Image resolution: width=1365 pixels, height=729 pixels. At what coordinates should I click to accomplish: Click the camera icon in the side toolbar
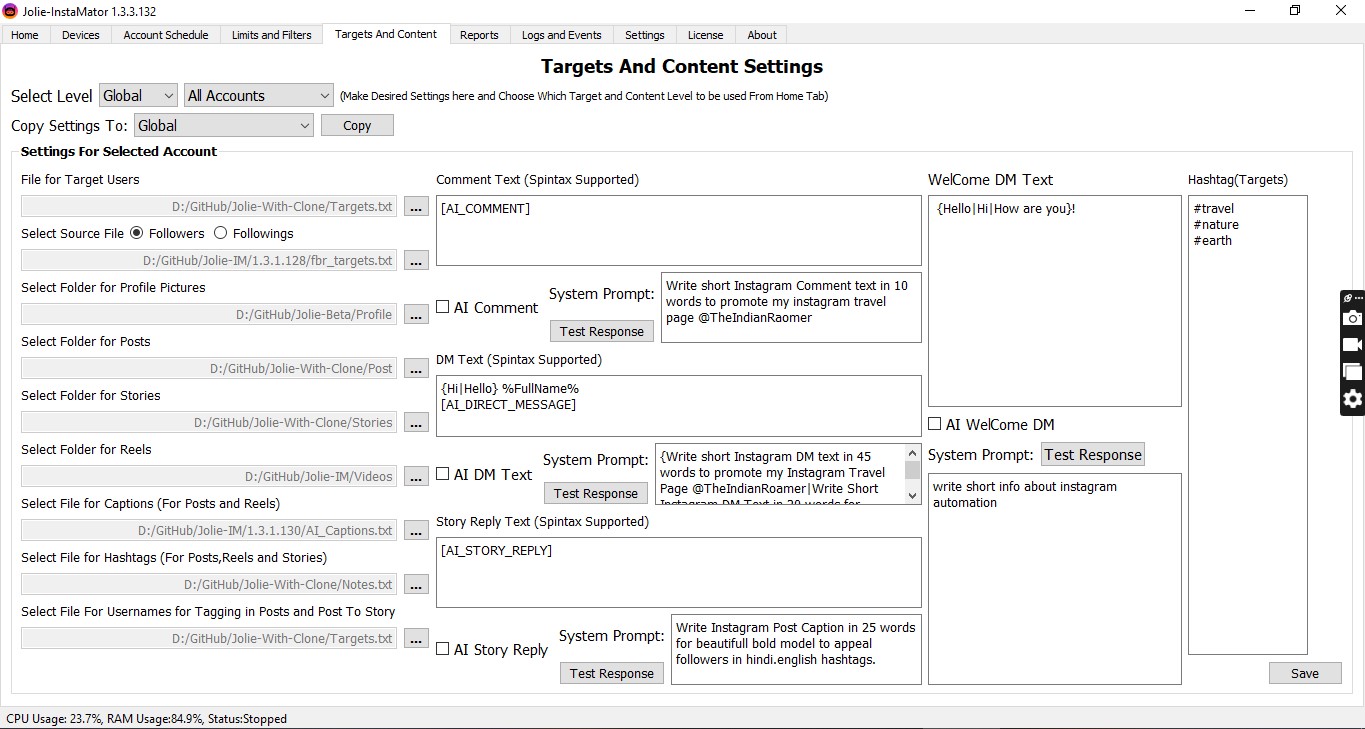(1352, 318)
